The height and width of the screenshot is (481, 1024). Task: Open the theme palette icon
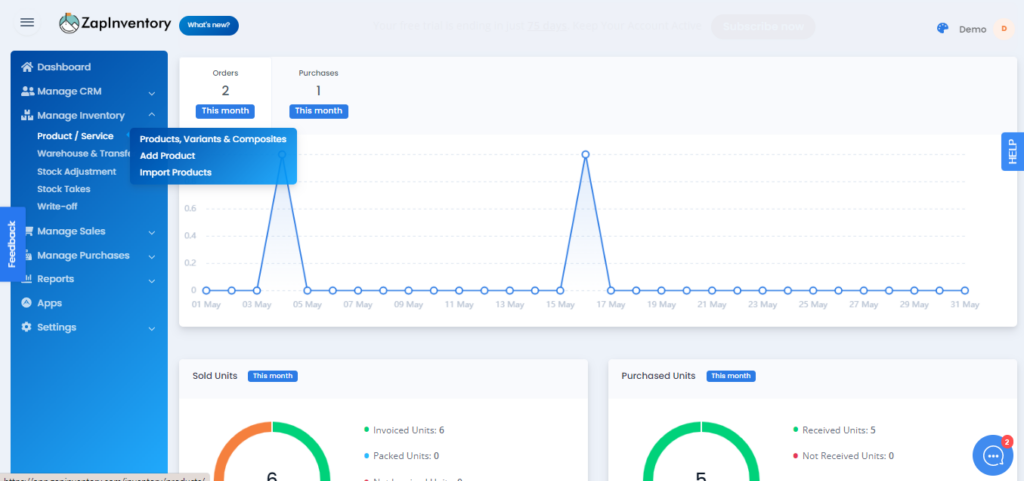[942, 29]
